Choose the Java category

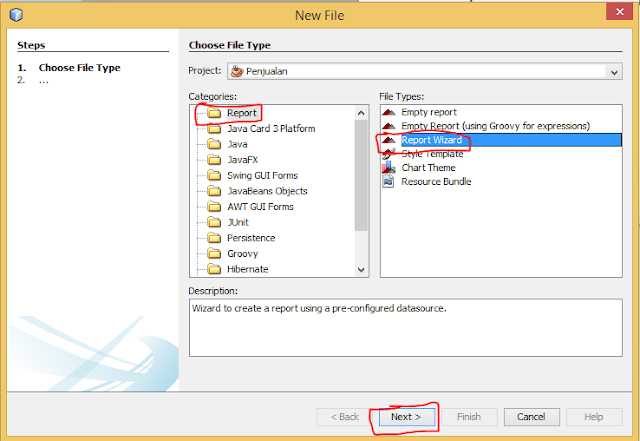pyautogui.click(x=237, y=144)
